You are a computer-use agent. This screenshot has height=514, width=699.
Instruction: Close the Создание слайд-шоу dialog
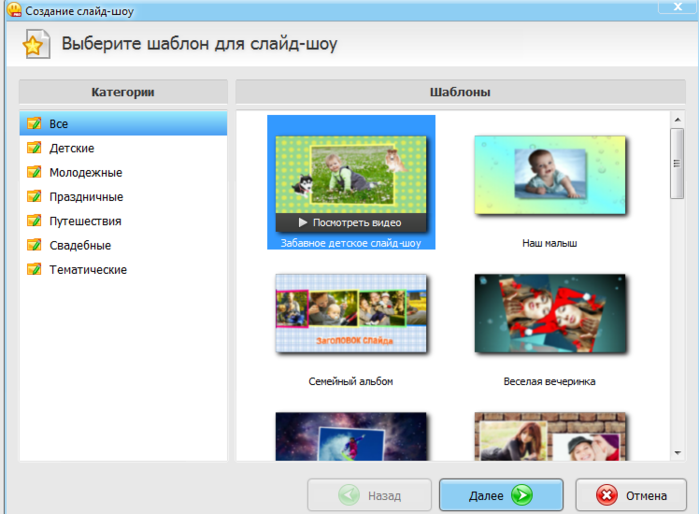(x=677, y=7)
